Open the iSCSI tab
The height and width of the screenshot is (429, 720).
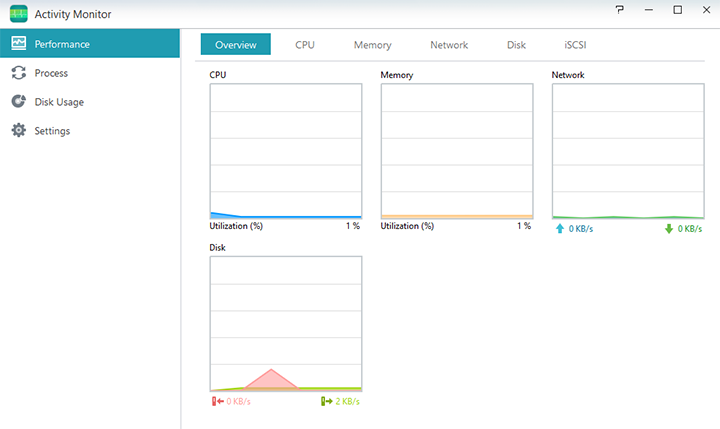(x=575, y=45)
